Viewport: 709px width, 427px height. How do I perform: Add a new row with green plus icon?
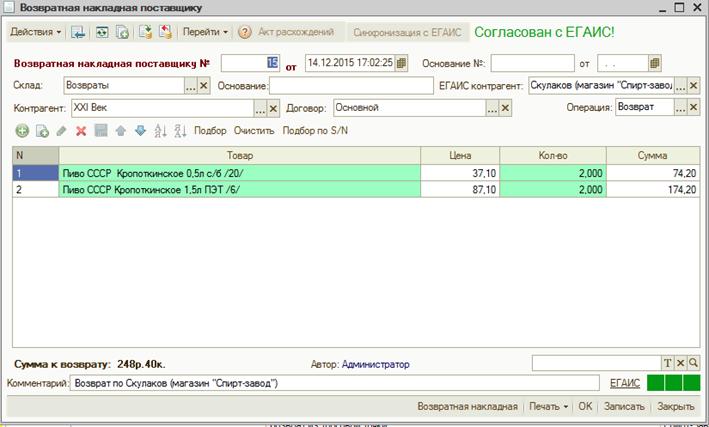(x=22, y=131)
